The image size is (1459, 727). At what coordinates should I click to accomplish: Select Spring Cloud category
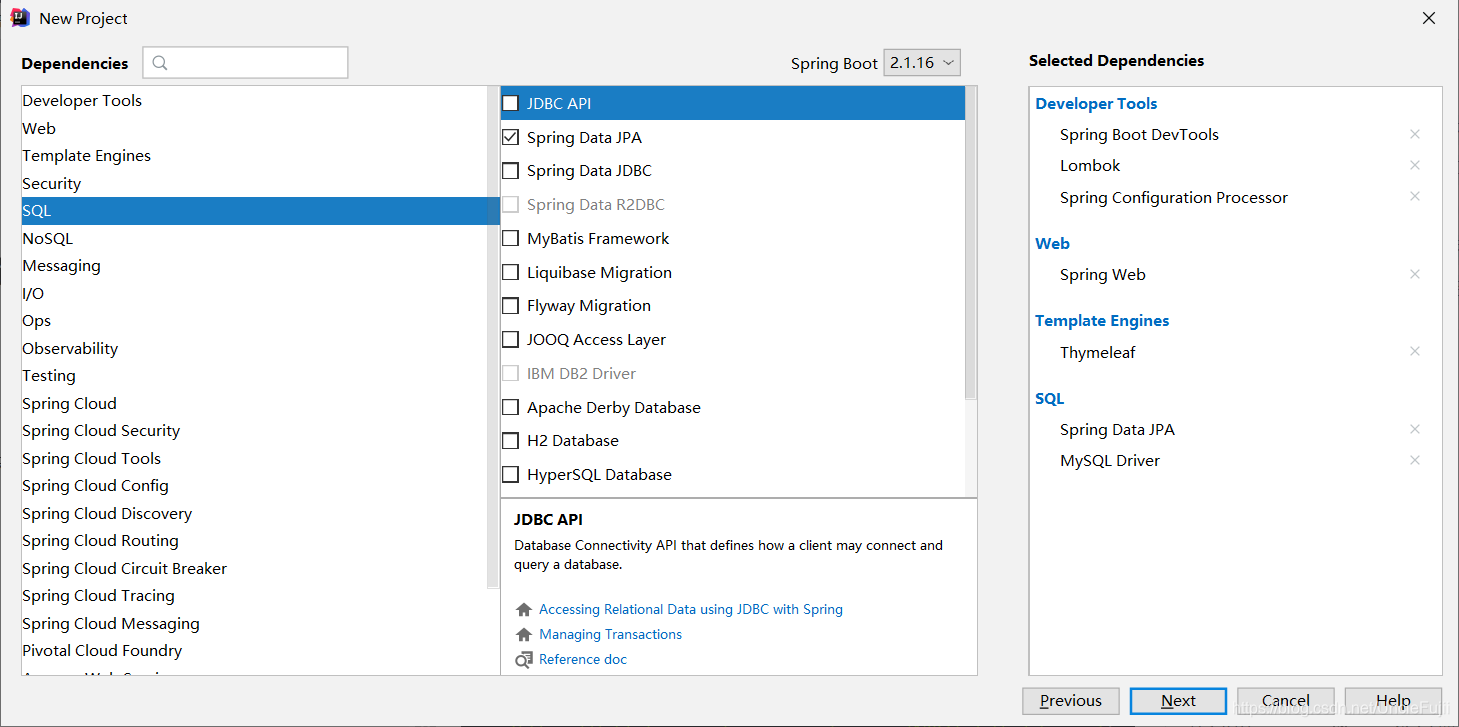point(254,403)
